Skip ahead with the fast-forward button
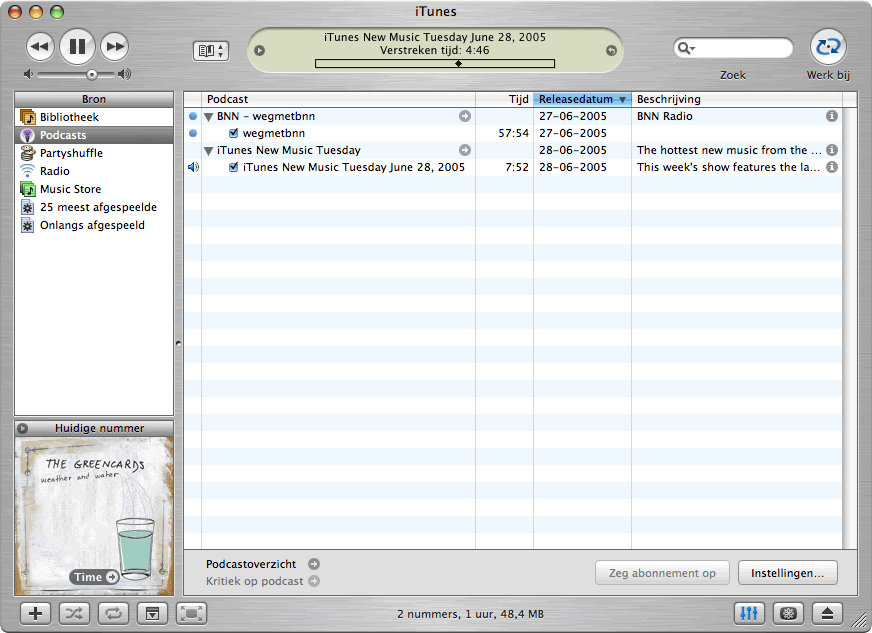This screenshot has height=633, width=872. click(x=115, y=46)
